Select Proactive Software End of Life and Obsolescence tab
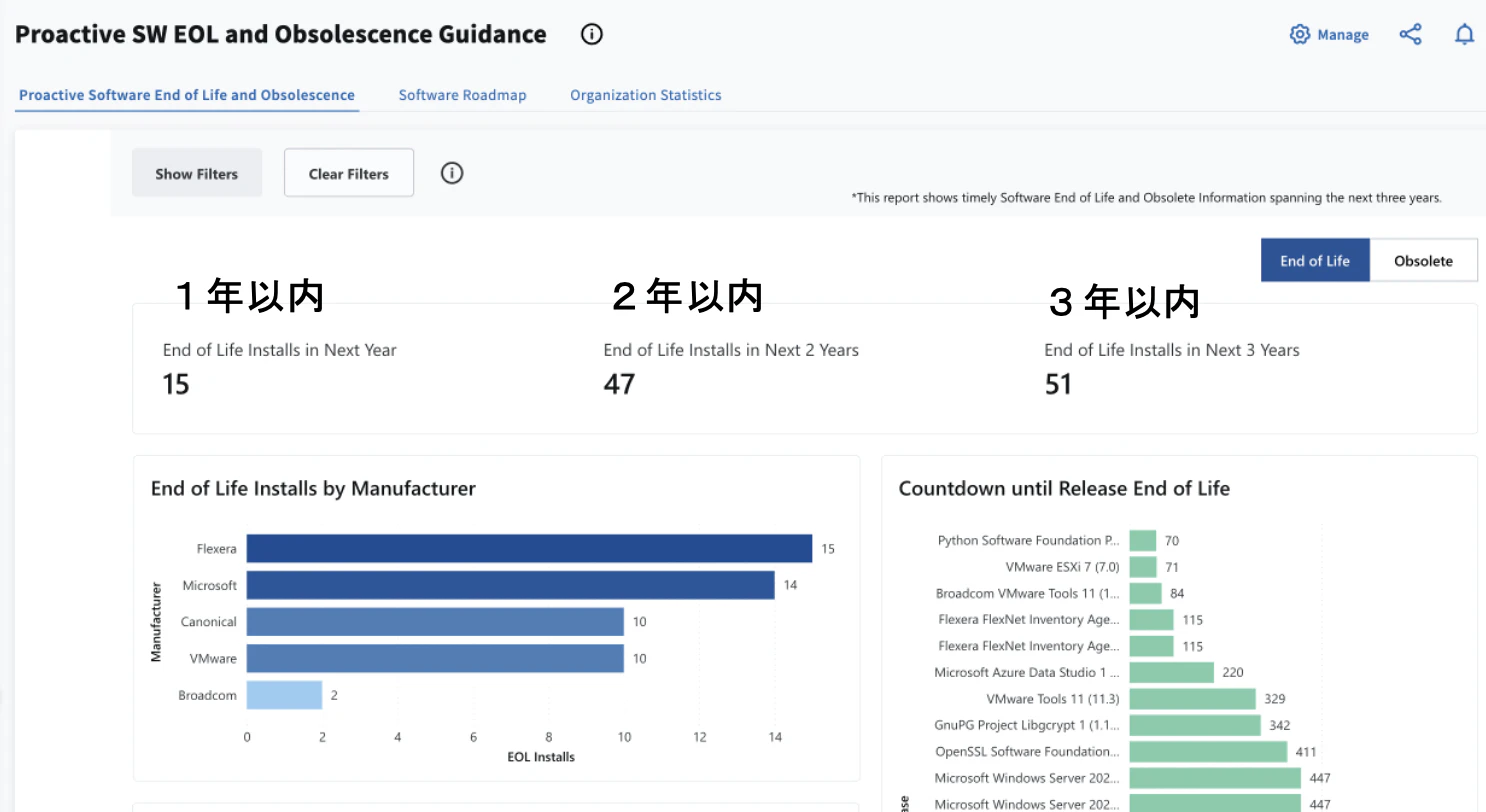Viewport: 1486px width, 812px height. (x=187, y=95)
